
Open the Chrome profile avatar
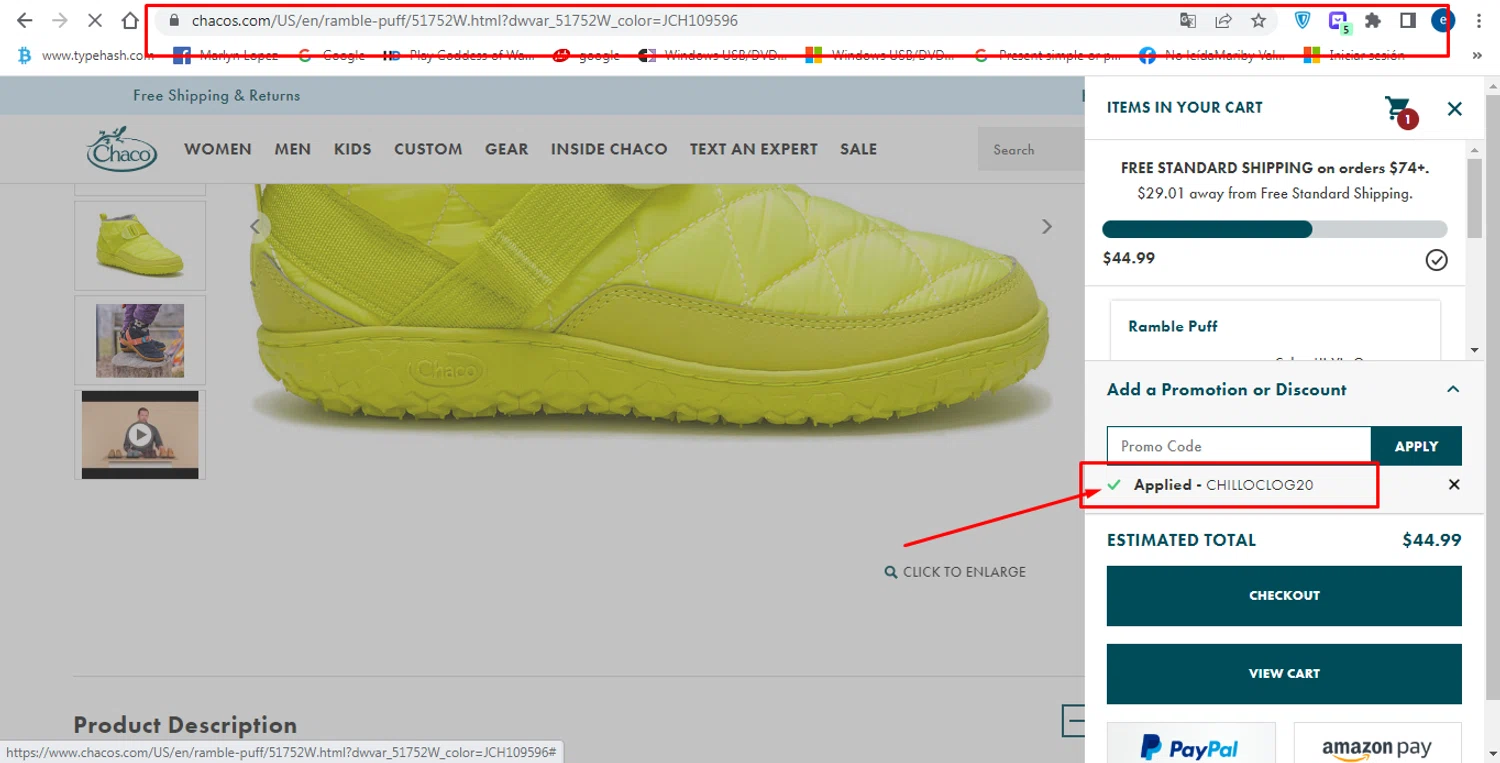pyautogui.click(x=1442, y=20)
